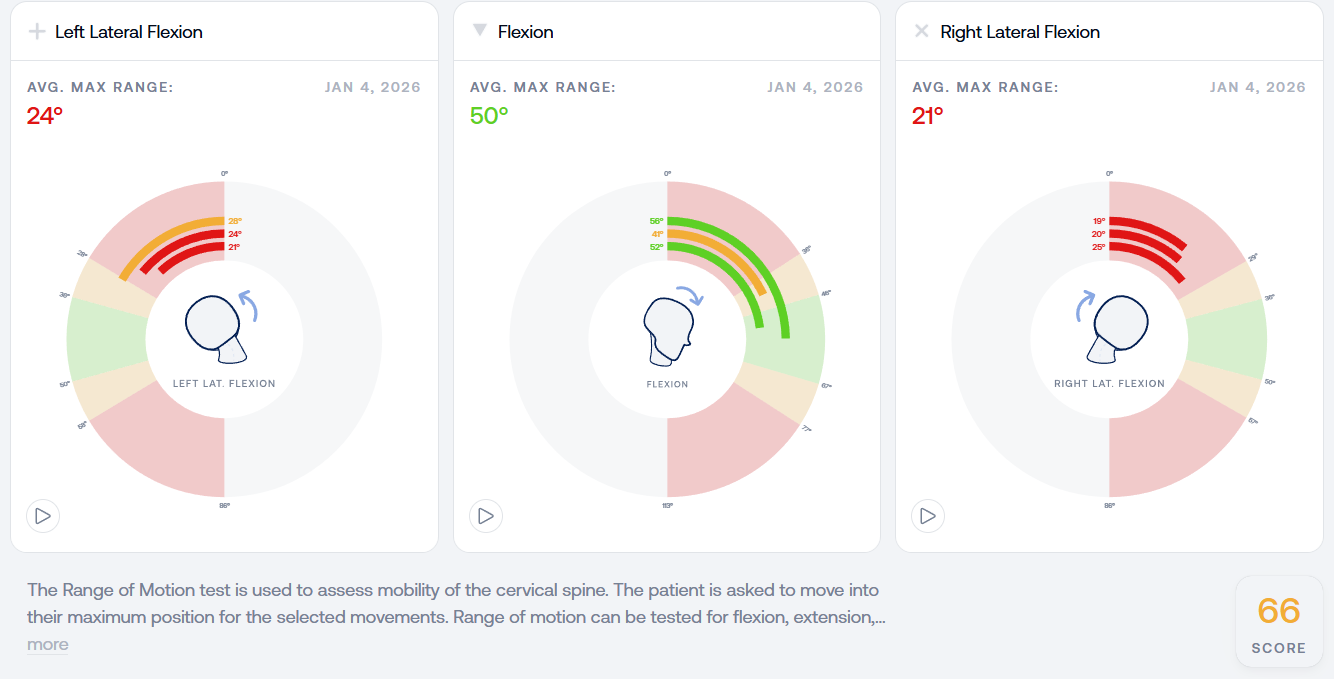Click the 50° average max range value
Image resolution: width=1334 pixels, height=679 pixels.
[x=489, y=116]
